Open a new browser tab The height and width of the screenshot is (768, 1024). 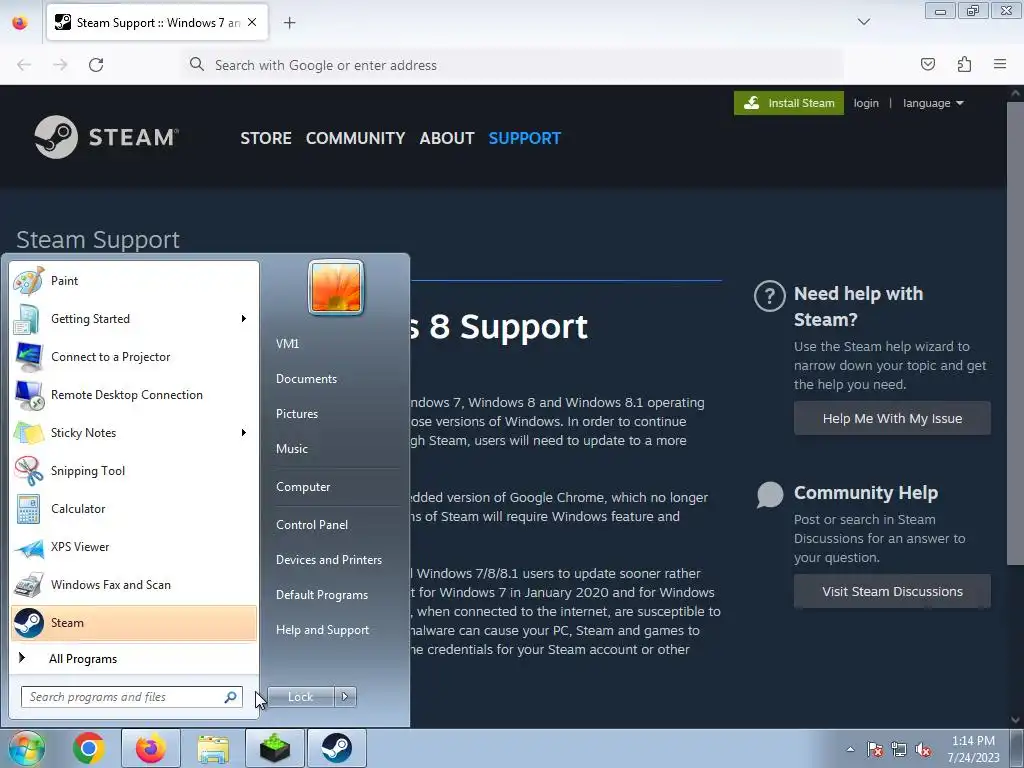click(x=290, y=23)
